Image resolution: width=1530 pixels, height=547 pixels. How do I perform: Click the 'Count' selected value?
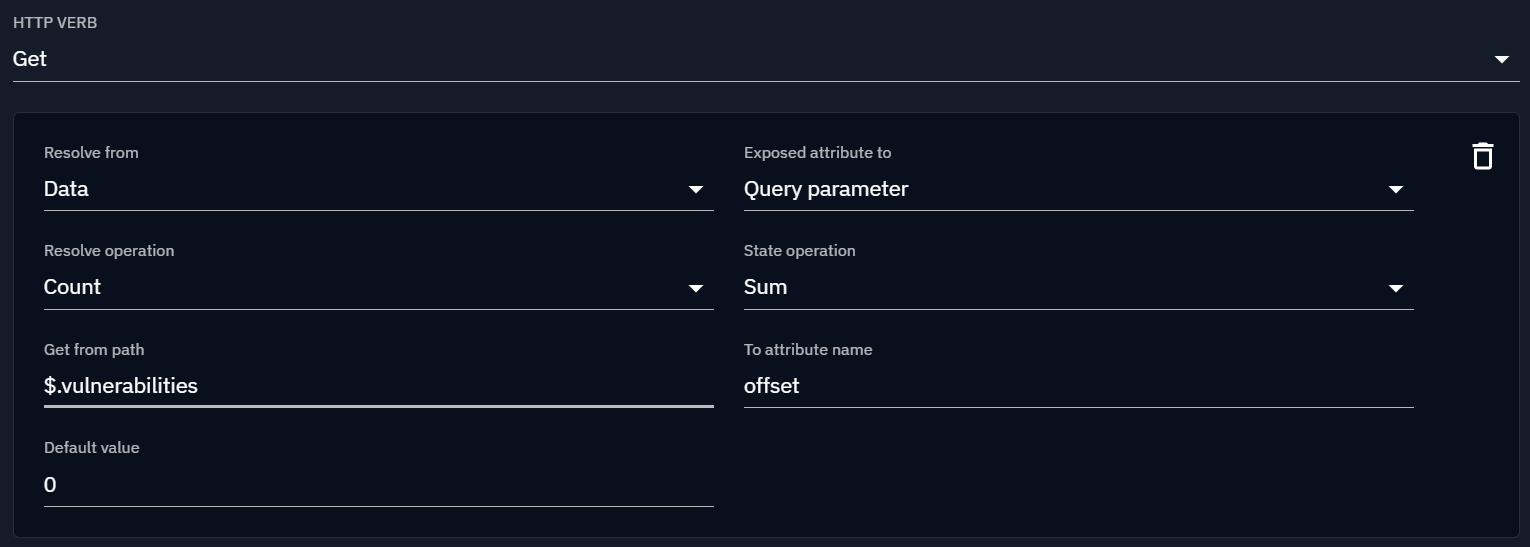click(x=72, y=287)
